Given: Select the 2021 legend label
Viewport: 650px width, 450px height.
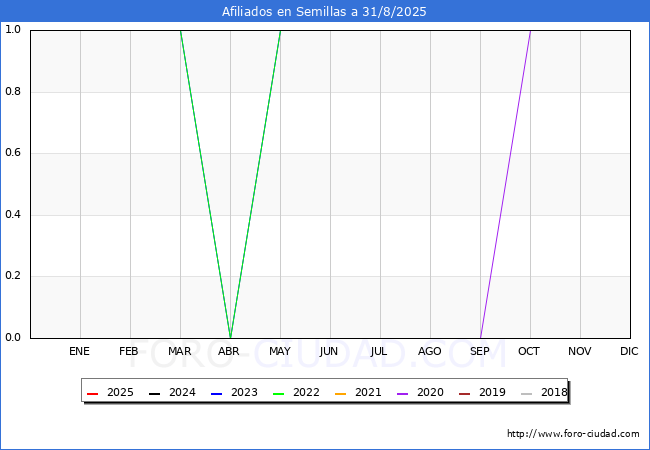Looking at the screenshot, I should [x=368, y=392].
